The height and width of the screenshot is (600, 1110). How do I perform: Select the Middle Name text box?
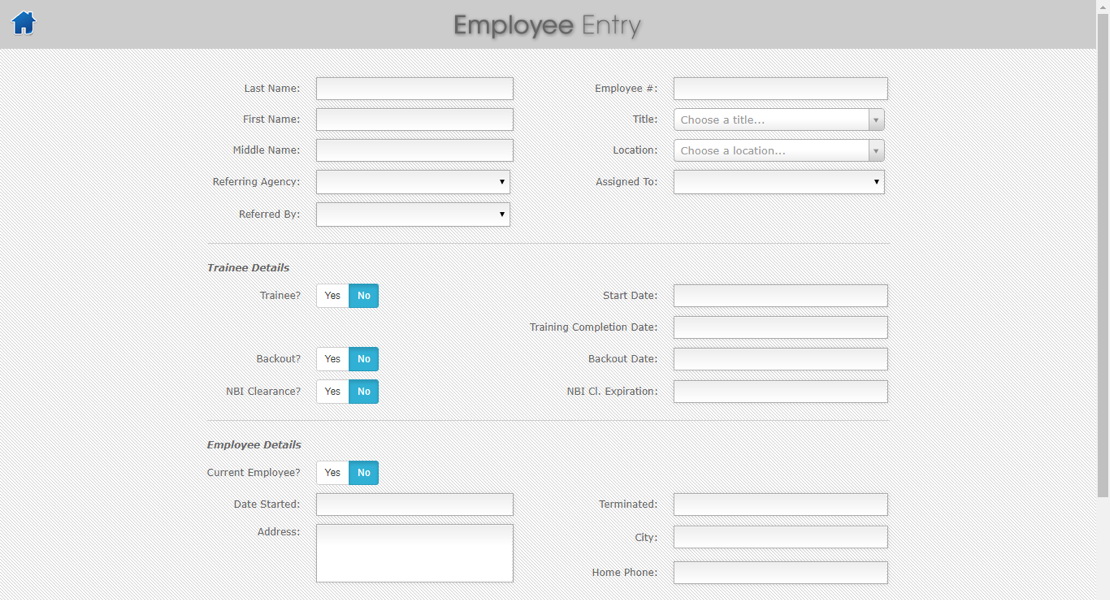413,150
